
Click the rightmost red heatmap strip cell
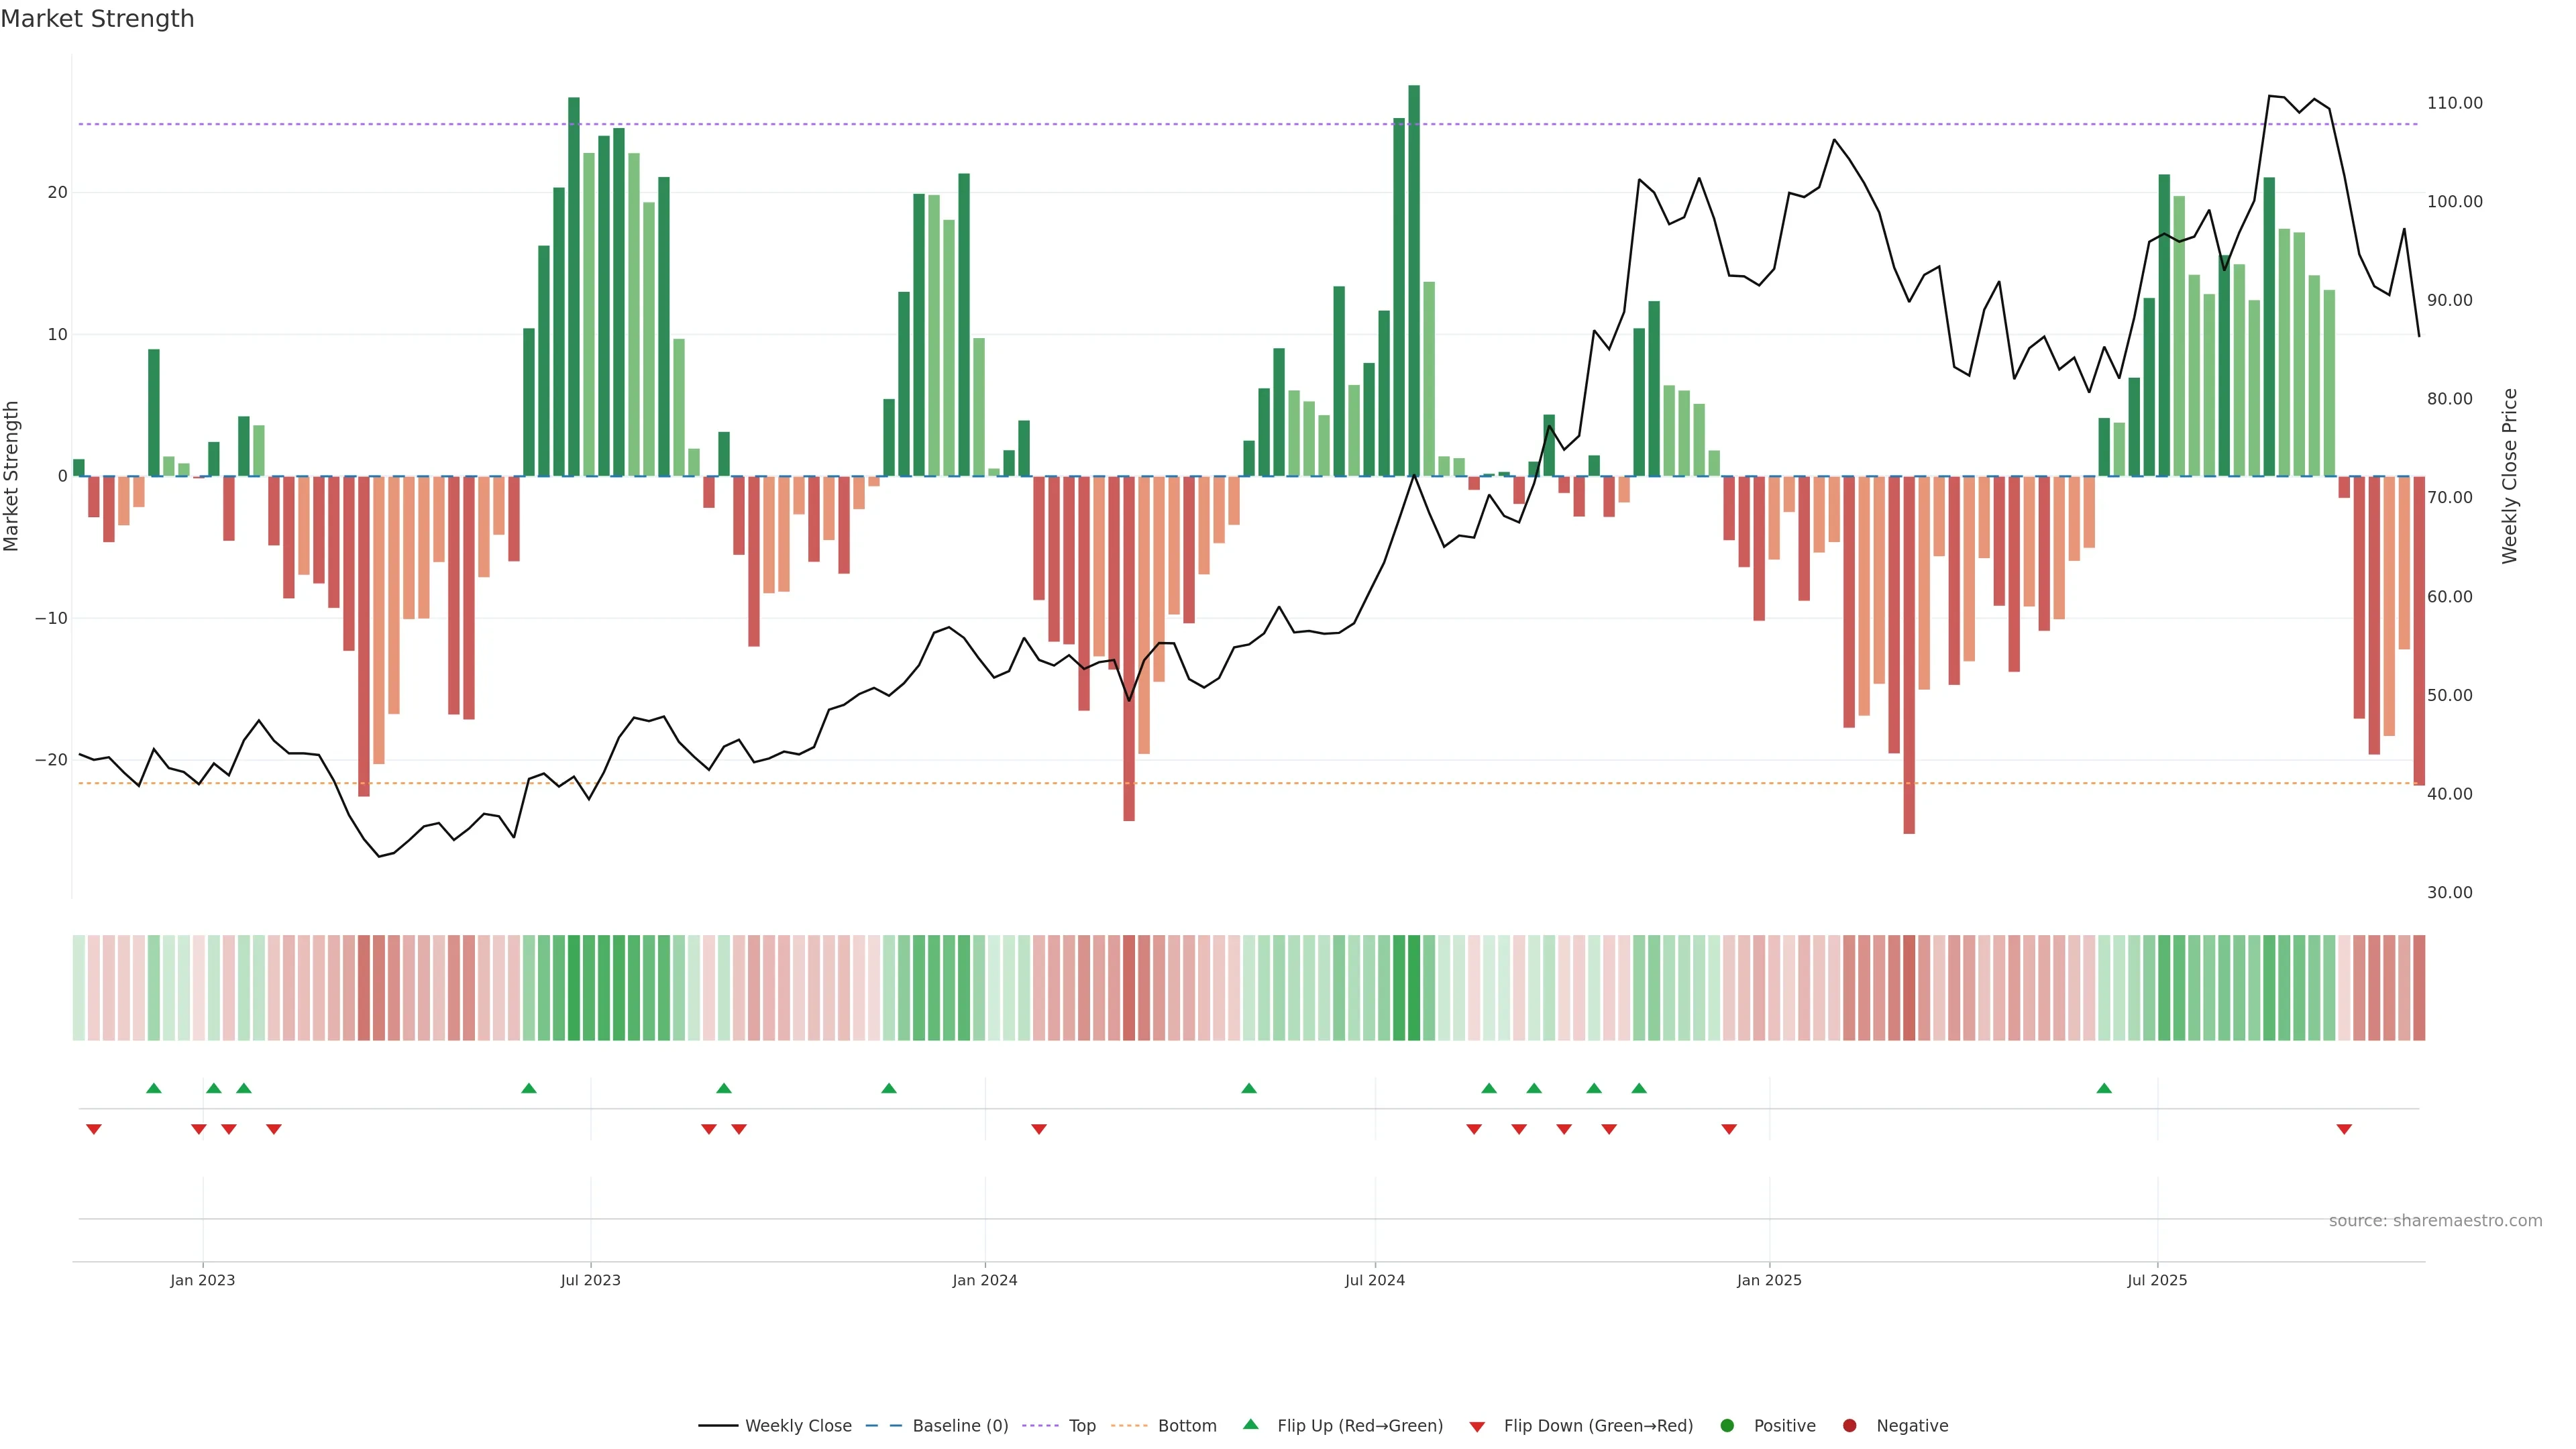click(x=2419, y=988)
